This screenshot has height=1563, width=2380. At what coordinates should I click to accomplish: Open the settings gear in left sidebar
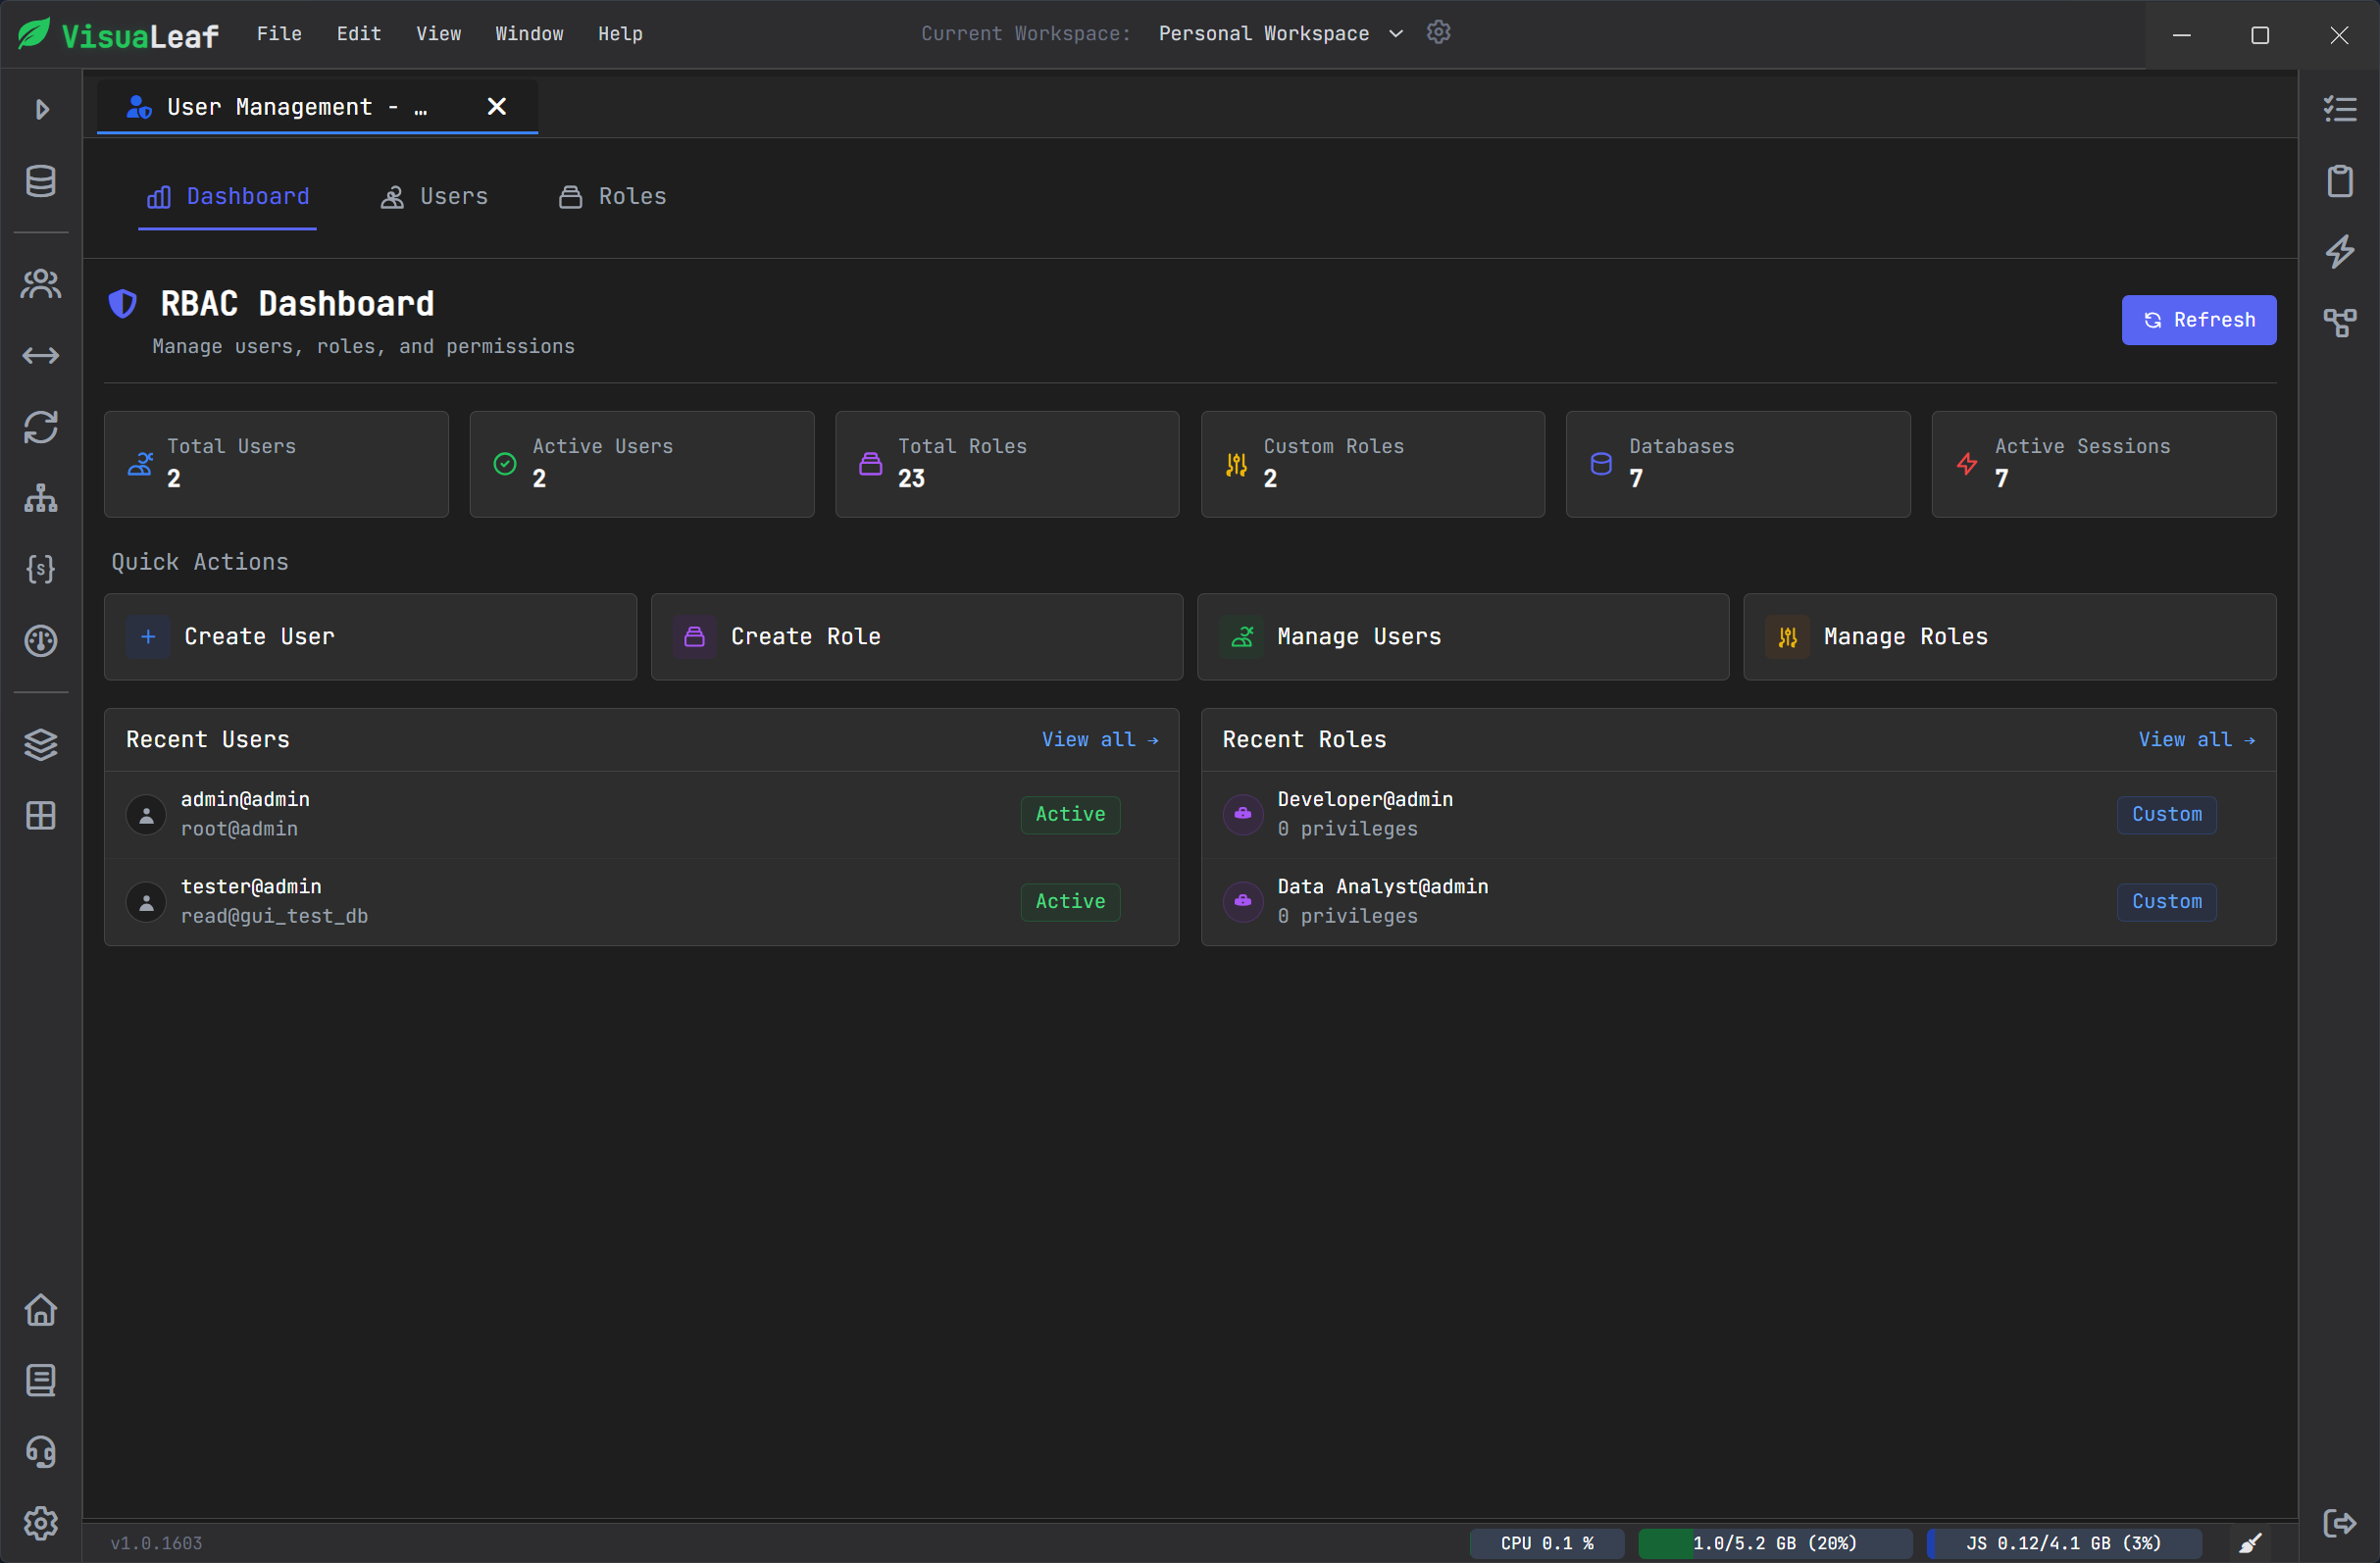(x=41, y=1523)
